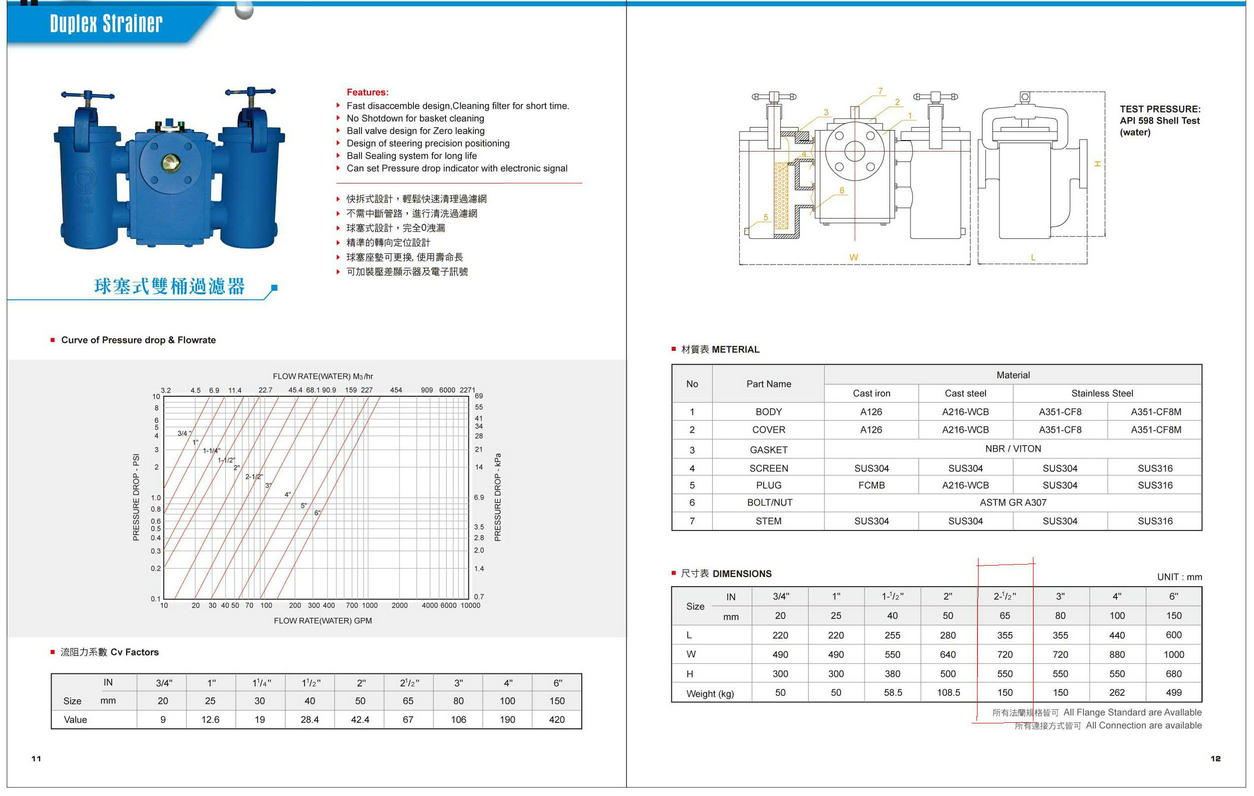Select Cv value 12.6 in Cv table

coord(211,719)
